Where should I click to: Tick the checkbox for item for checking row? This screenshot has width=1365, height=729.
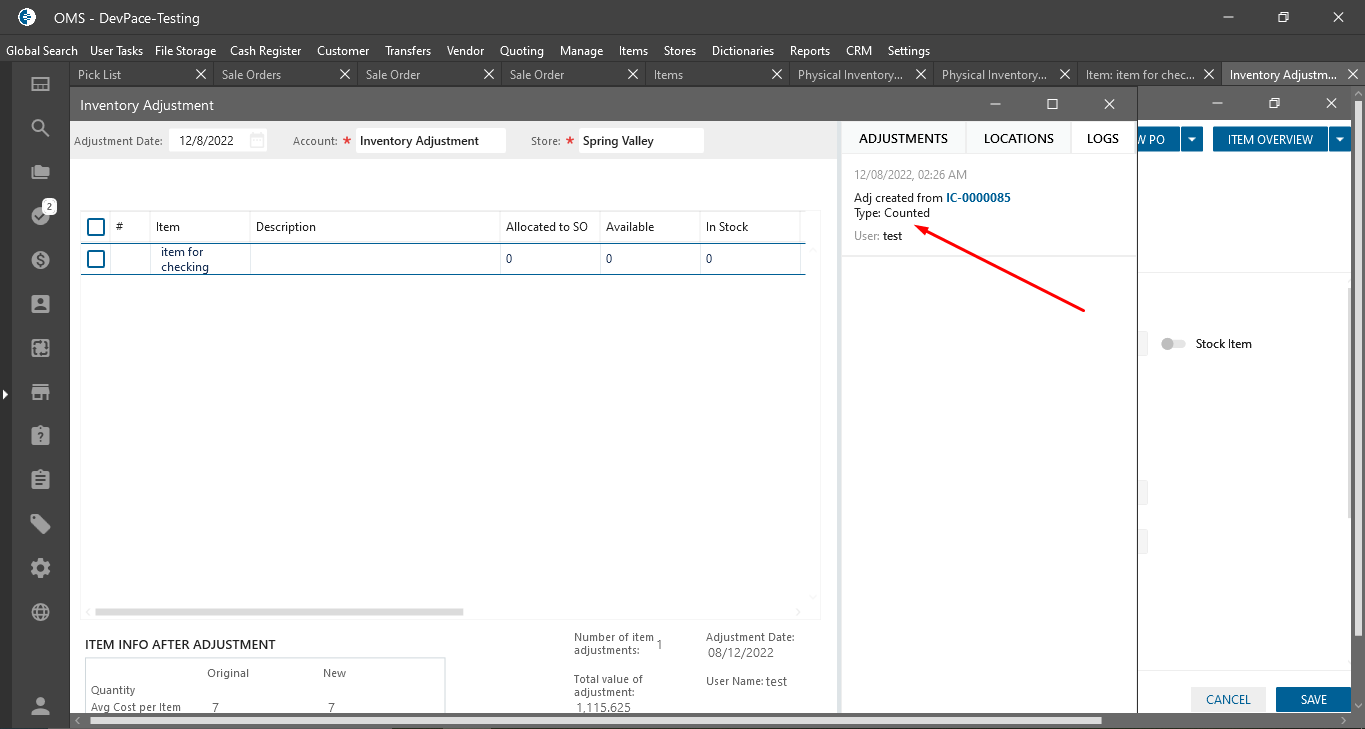pyautogui.click(x=96, y=259)
